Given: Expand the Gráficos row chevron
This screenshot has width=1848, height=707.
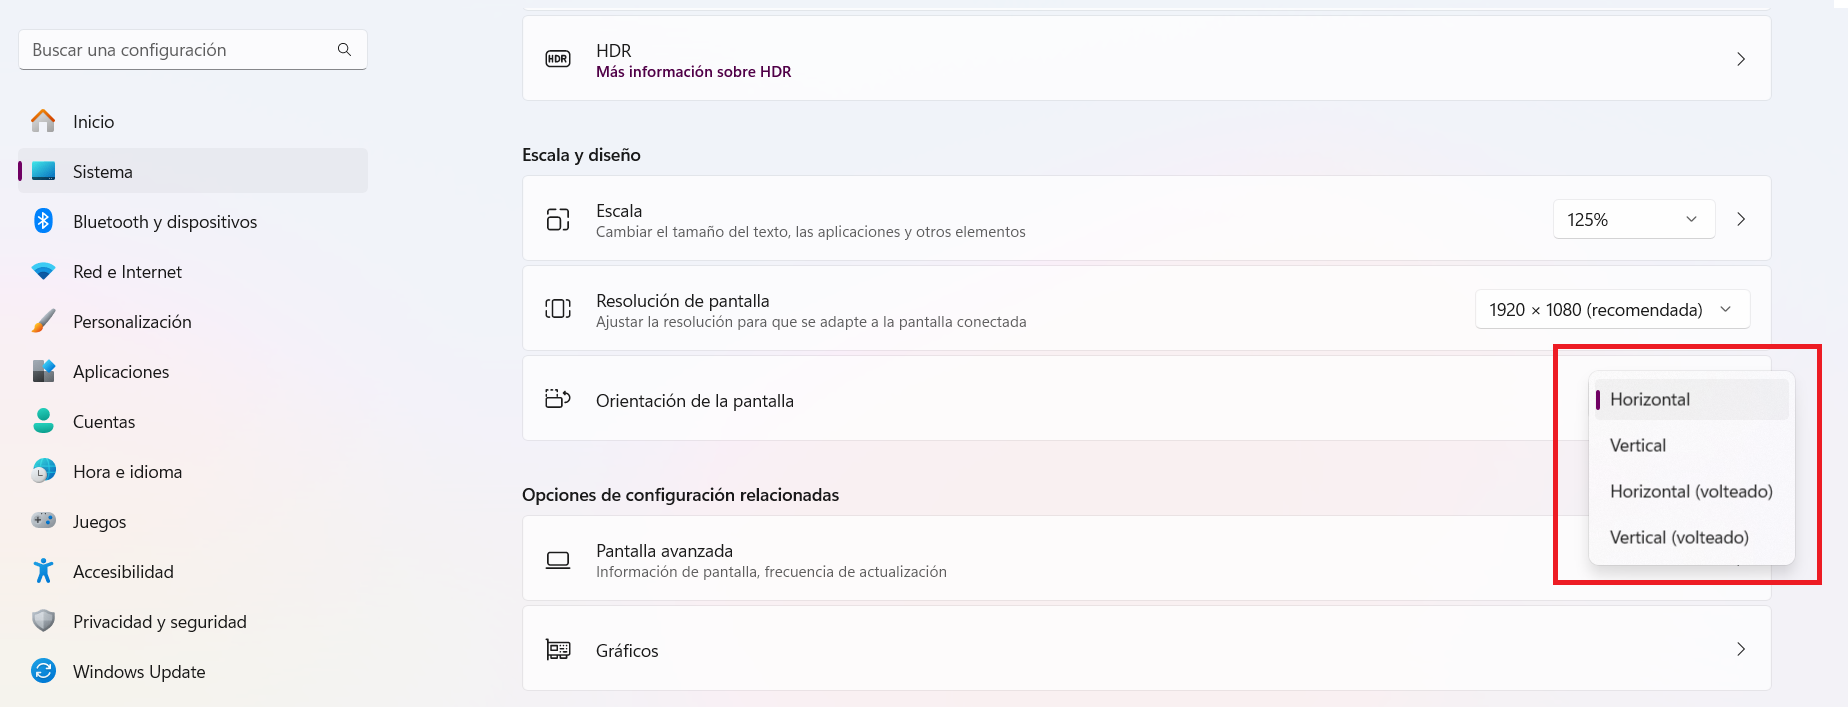Looking at the screenshot, I should coord(1740,649).
